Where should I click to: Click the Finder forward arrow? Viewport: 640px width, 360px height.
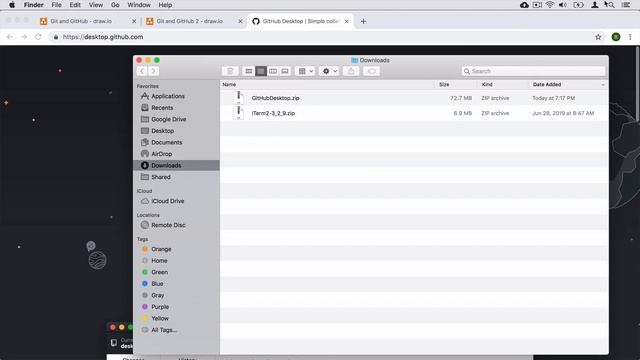point(153,71)
